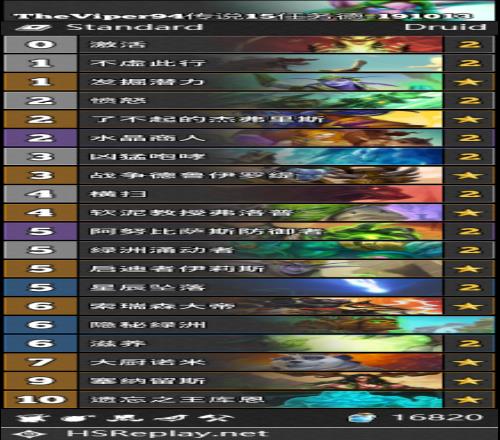500x440 pixels.
Task: Click the Standard format icon
Action: pyautogui.click(x=34, y=27)
